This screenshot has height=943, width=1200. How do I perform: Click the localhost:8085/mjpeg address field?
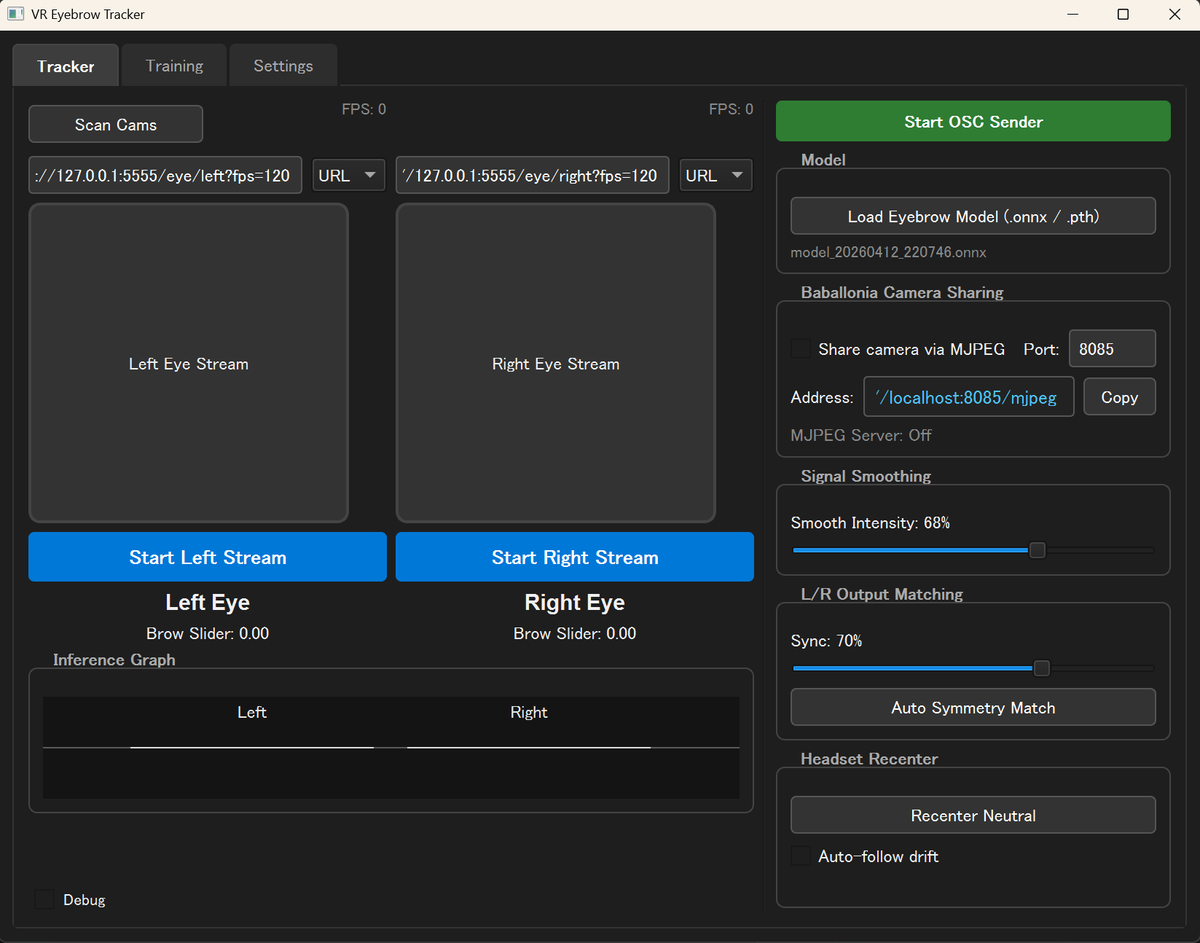(969, 397)
